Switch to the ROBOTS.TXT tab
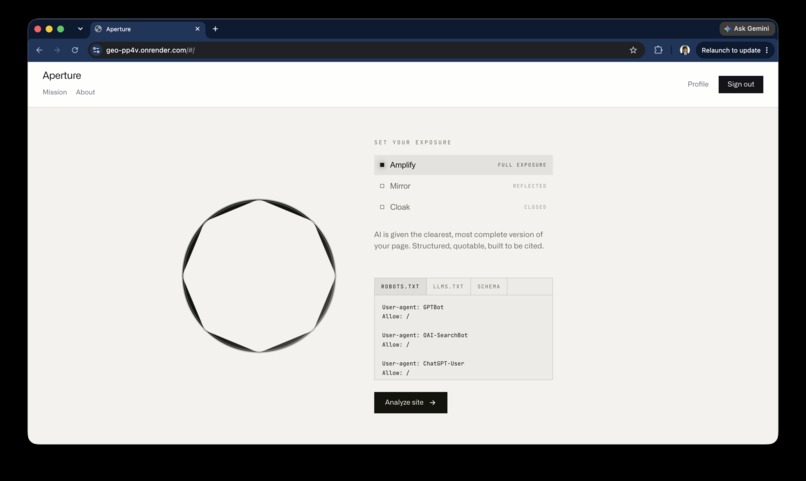The width and height of the screenshot is (806, 481). pos(400,286)
